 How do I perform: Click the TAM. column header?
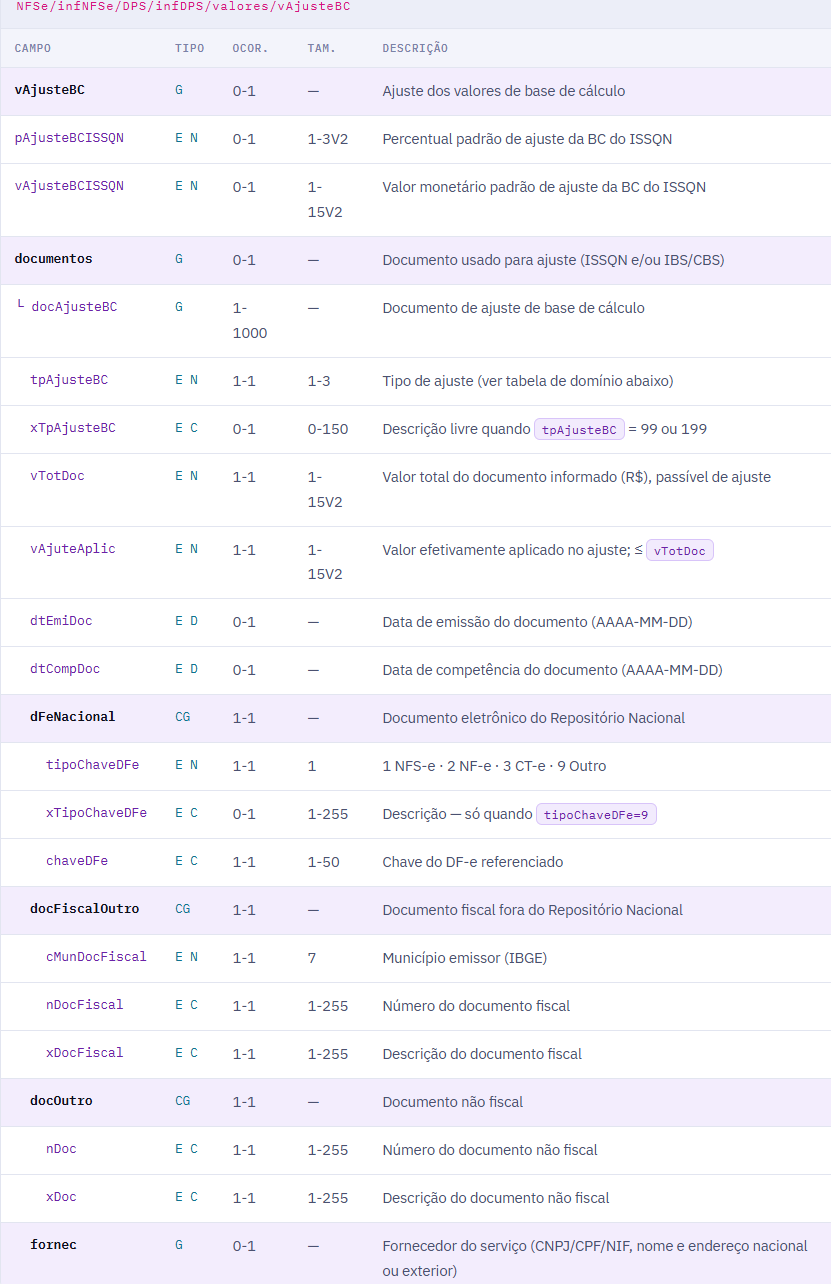[321, 48]
